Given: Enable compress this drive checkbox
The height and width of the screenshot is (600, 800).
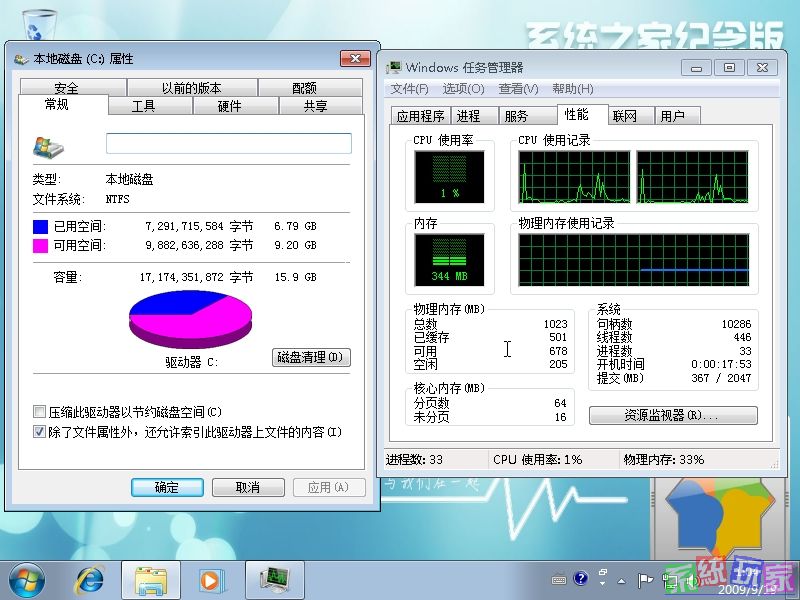Looking at the screenshot, I should (x=39, y=412).
